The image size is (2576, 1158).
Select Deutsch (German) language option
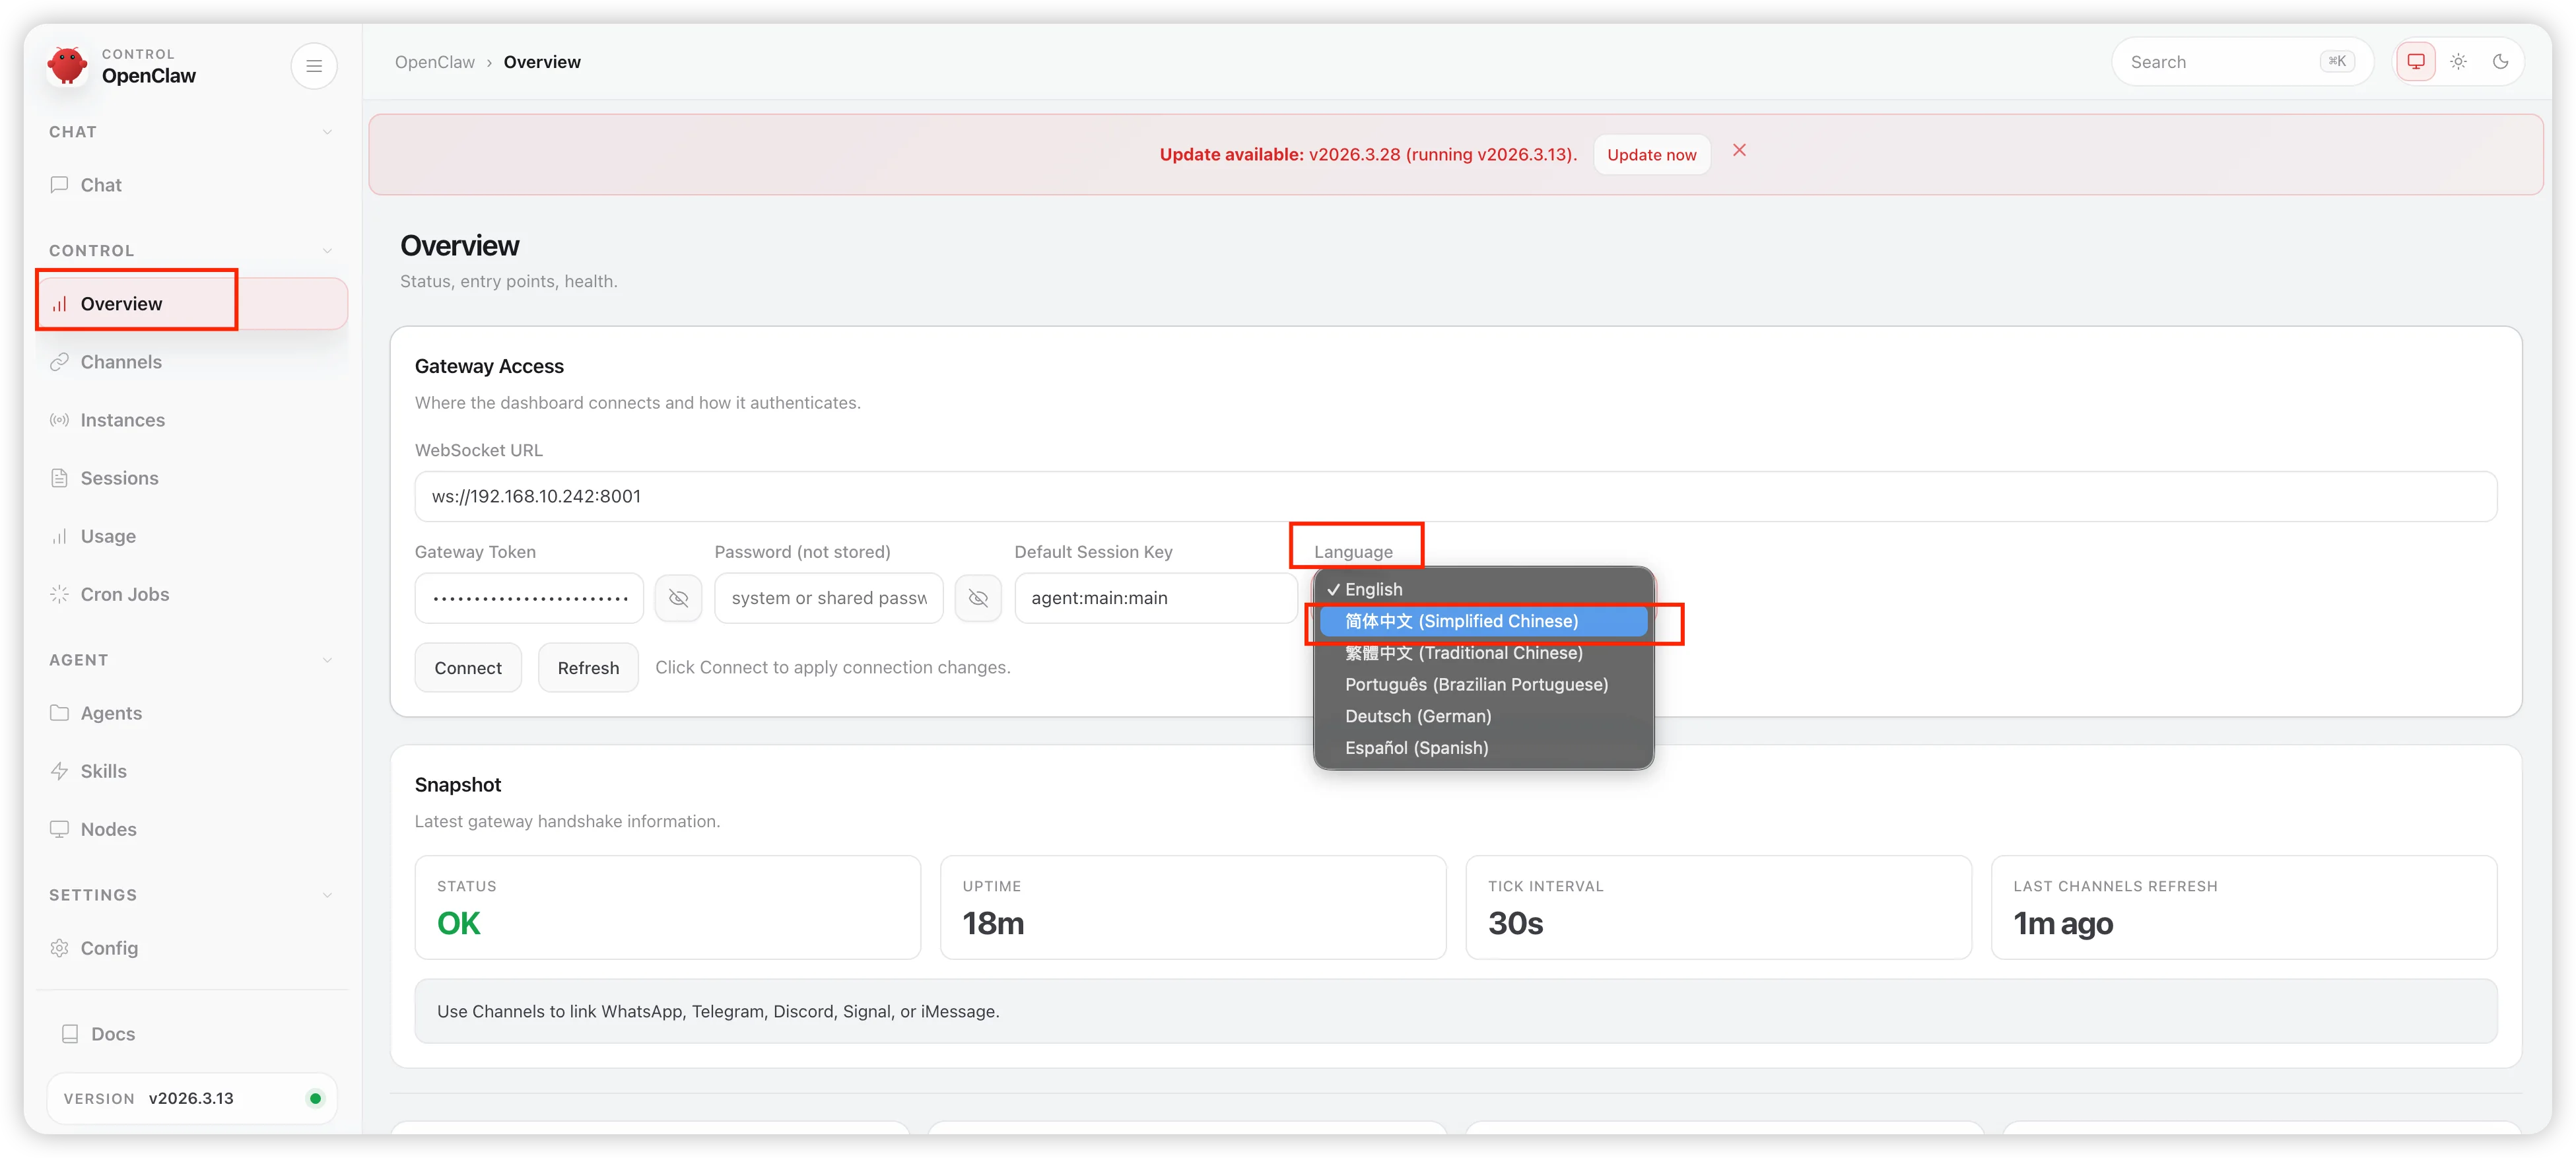tap(1484, 717)
